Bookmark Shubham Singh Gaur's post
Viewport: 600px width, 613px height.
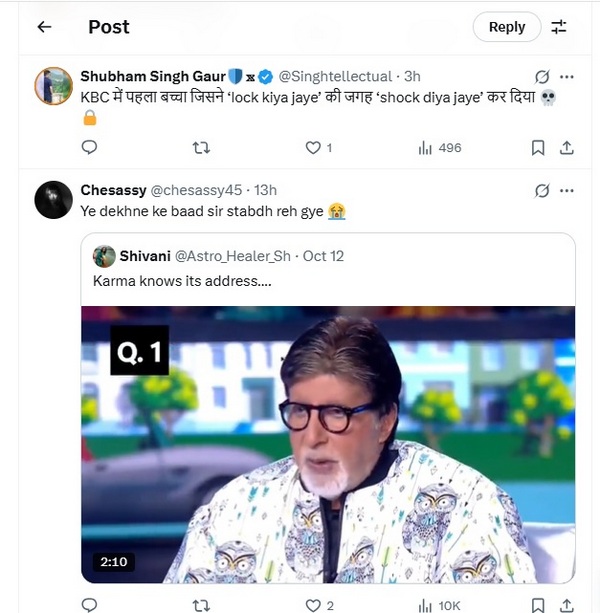(538, 147)
